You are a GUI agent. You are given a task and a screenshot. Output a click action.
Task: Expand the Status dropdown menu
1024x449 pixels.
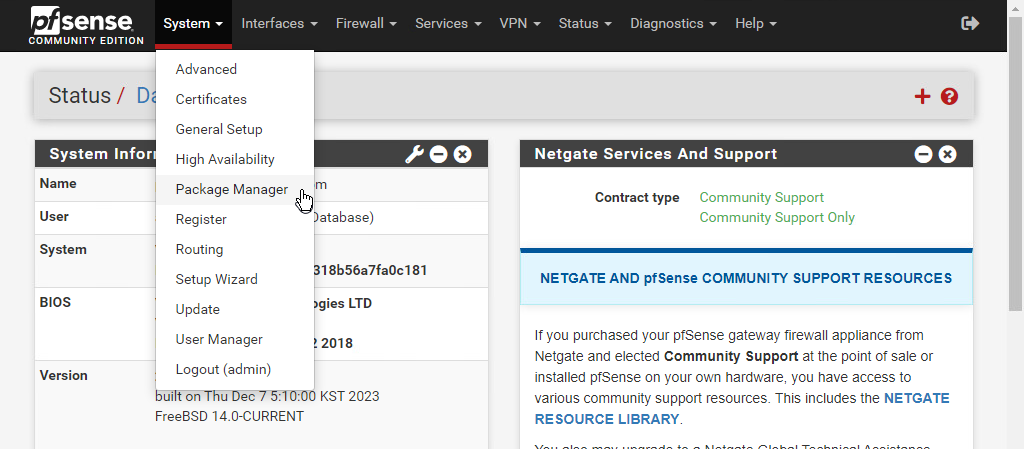pos(585,23)
